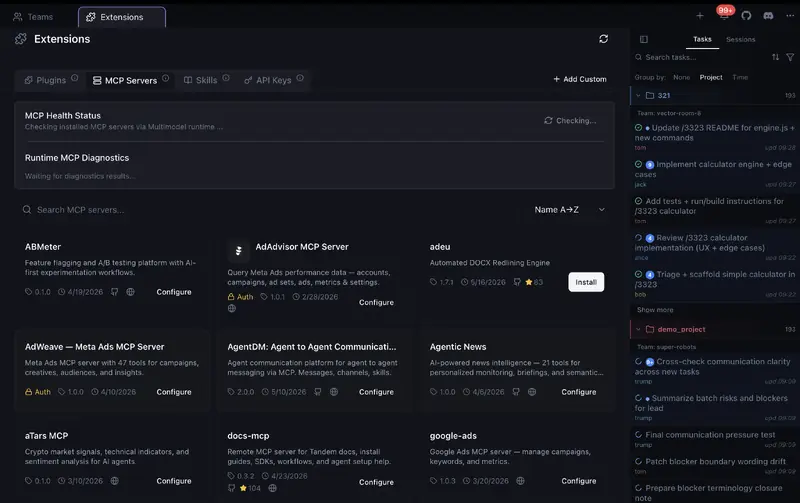Click the info icon beside API Keys
This screenshot has height=503, width=800.
pos(300,78)
